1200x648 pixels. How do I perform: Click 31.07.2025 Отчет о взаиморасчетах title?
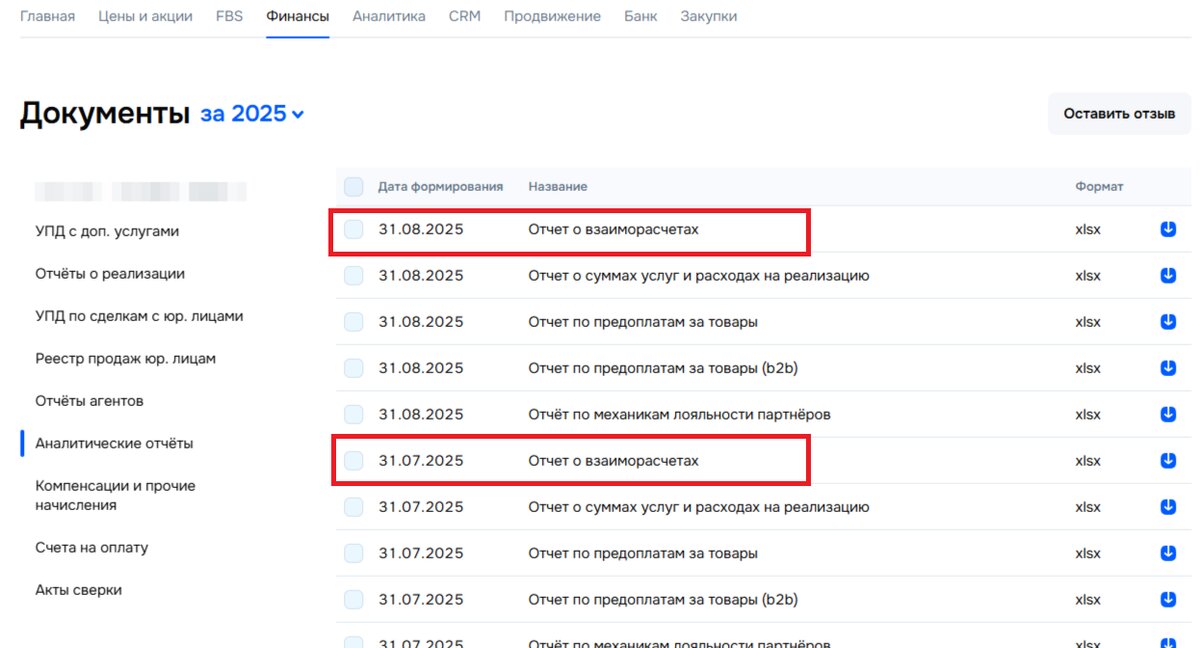pos(613,461)
